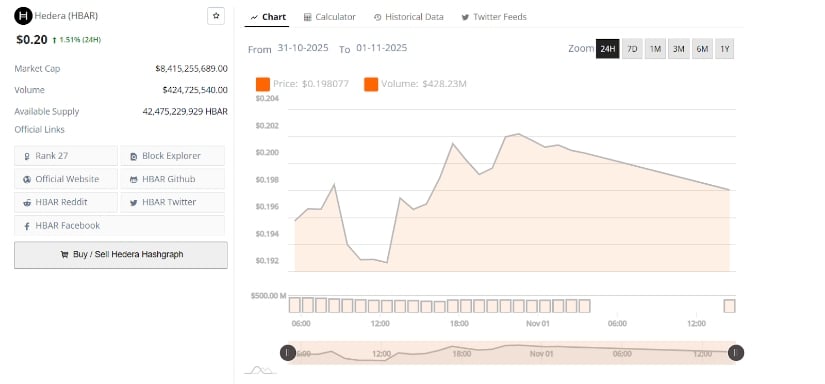This screenshot has height=384, width=825.
Task: Toggle the Volume series legend swatch
Action: pos(371,84)
